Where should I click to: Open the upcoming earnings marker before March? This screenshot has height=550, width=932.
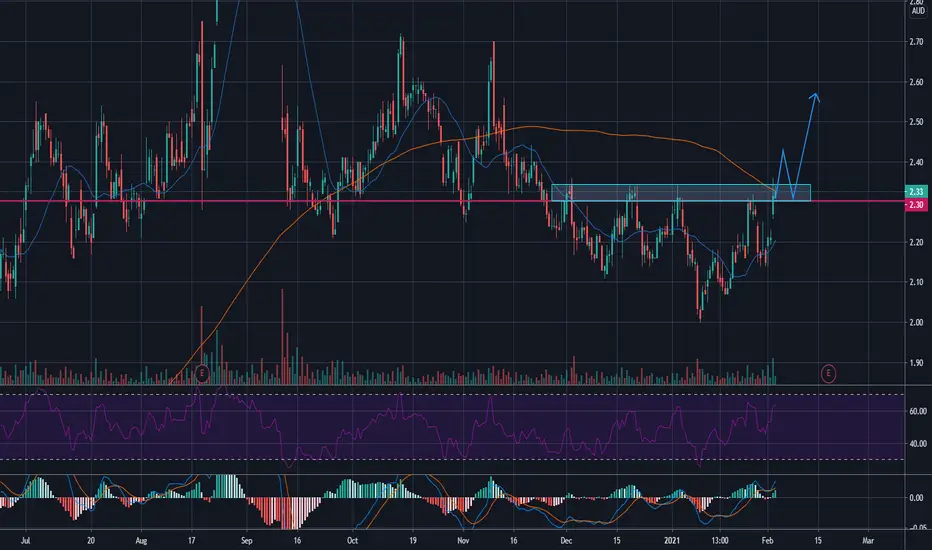pyautogui.click(x=828, y=373)
